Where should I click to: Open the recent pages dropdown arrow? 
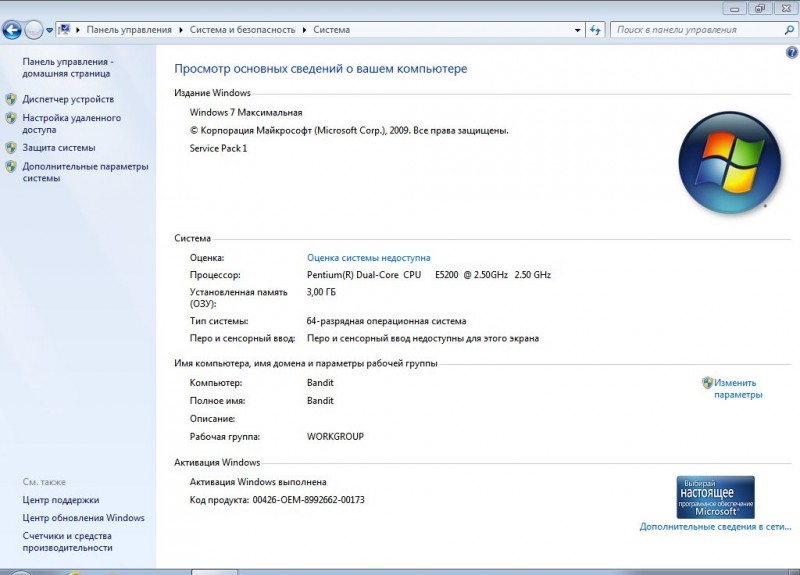coord(49,30)
